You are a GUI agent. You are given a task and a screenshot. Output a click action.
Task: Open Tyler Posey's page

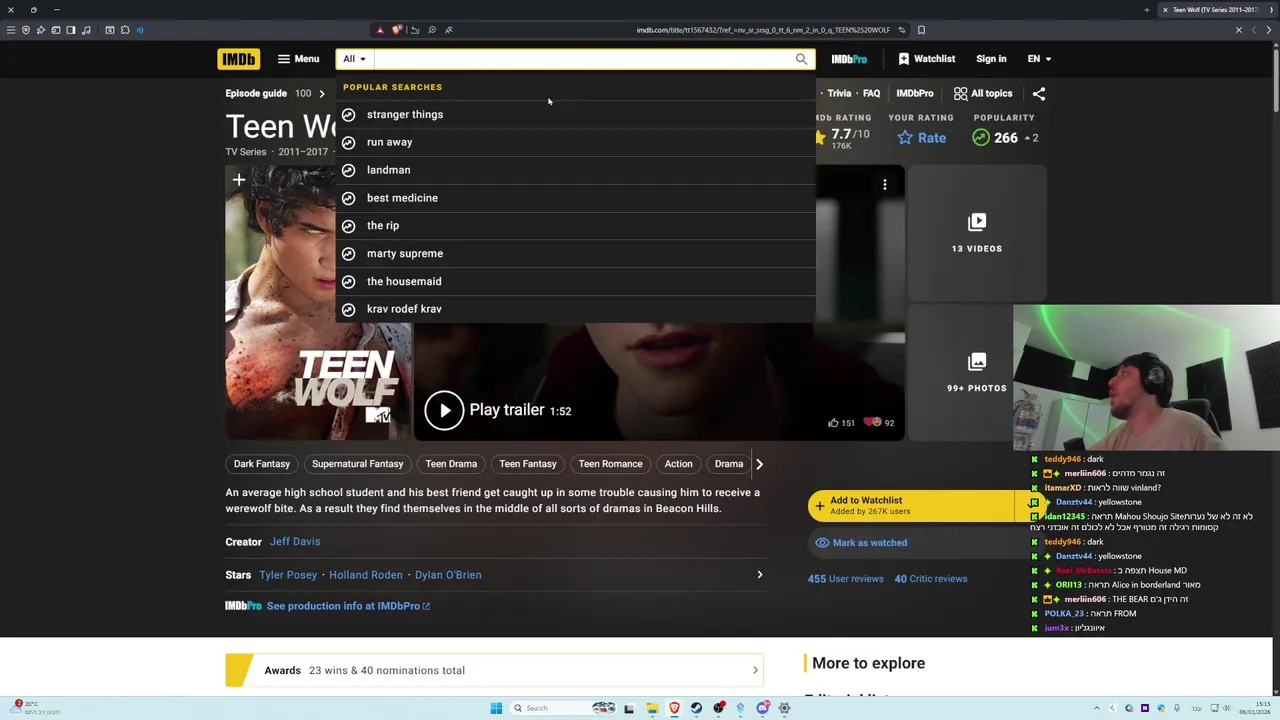288,575
